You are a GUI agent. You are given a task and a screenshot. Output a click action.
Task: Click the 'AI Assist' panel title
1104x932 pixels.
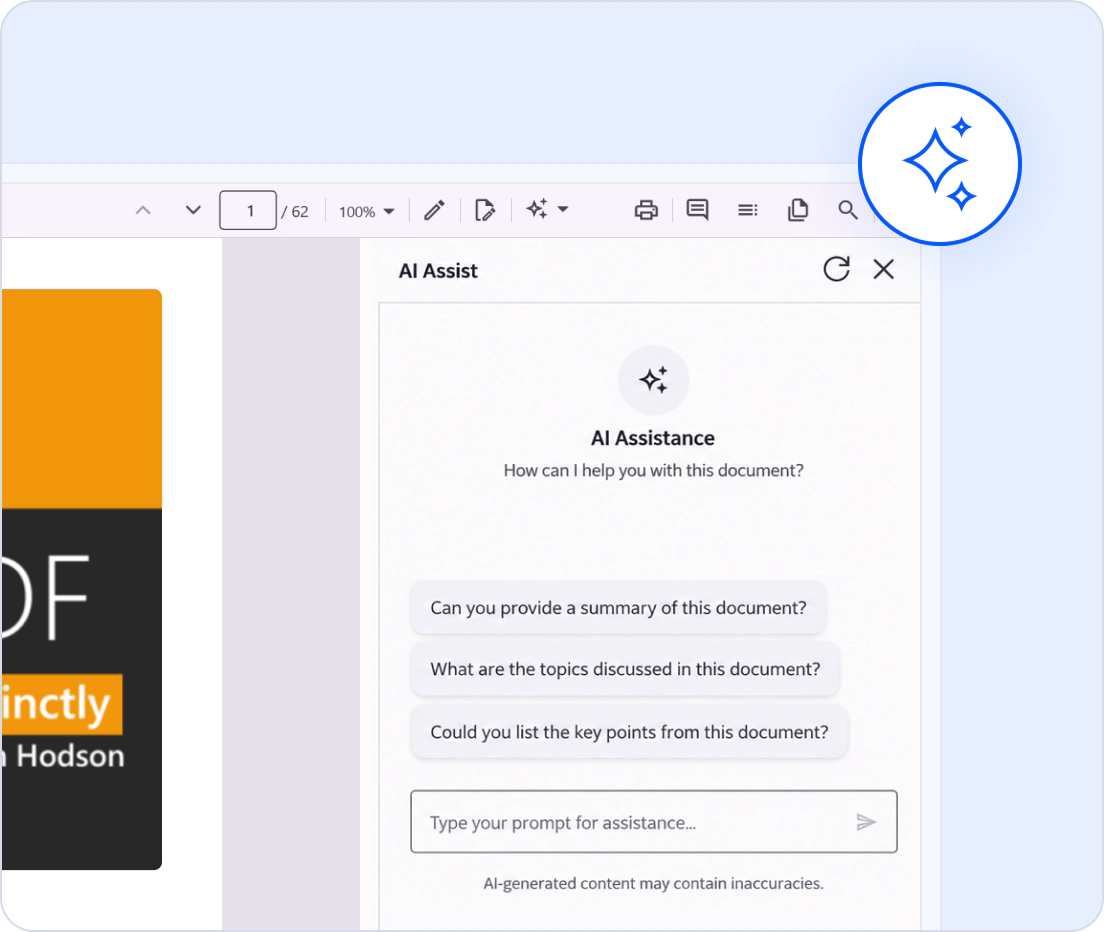[x=438, y=271]
